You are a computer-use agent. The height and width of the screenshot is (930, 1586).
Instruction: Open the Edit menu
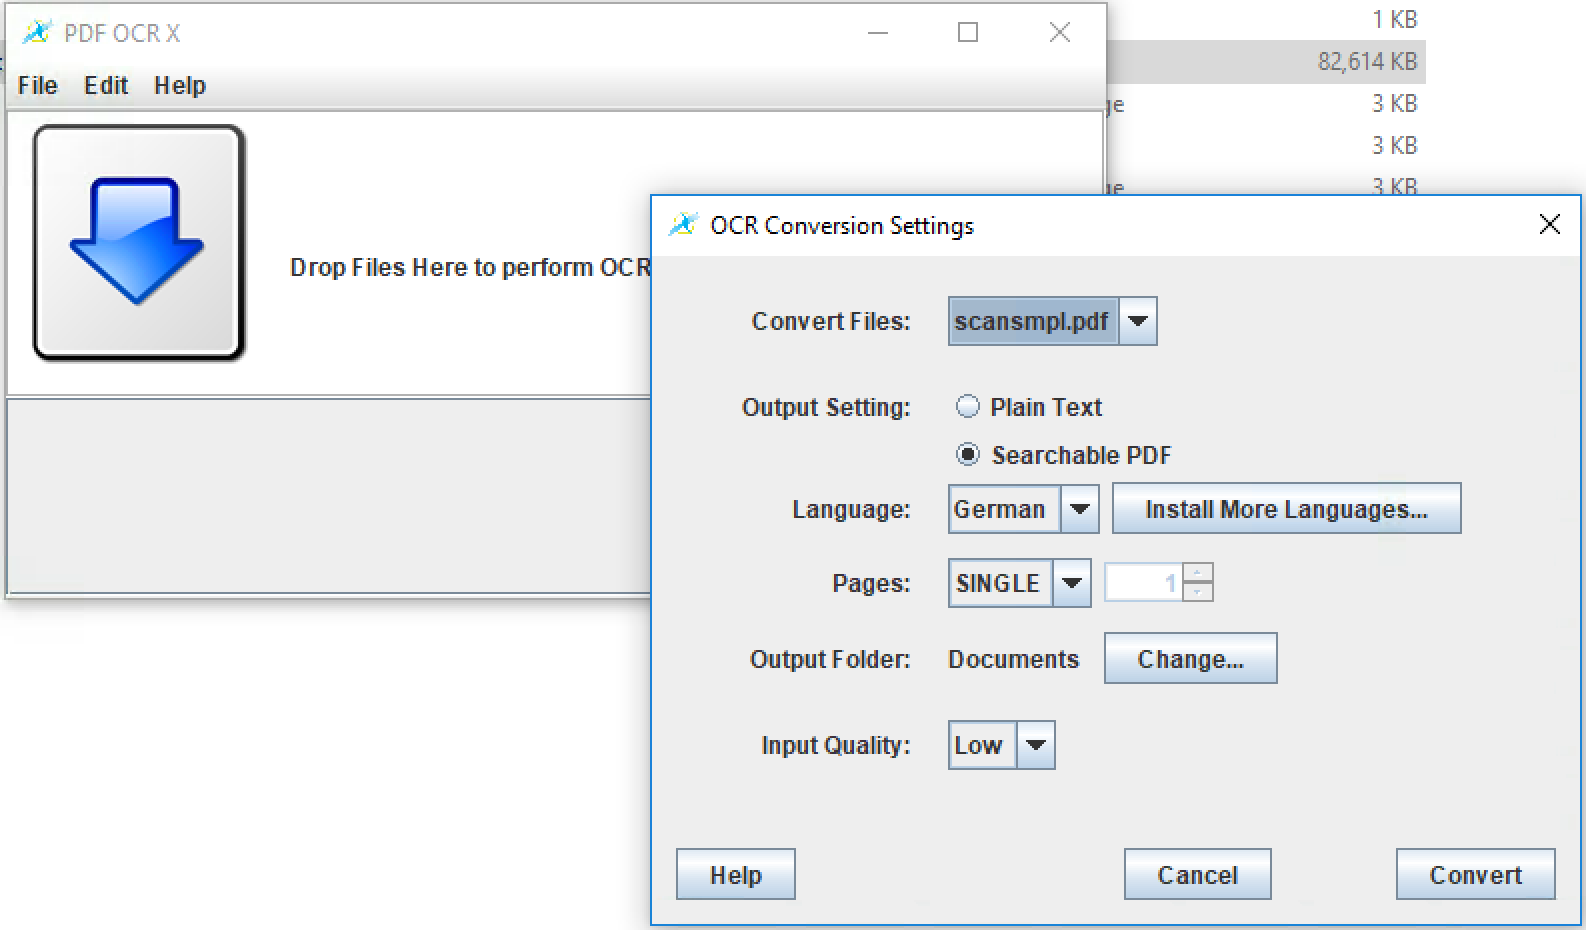(x=106, y=85)
